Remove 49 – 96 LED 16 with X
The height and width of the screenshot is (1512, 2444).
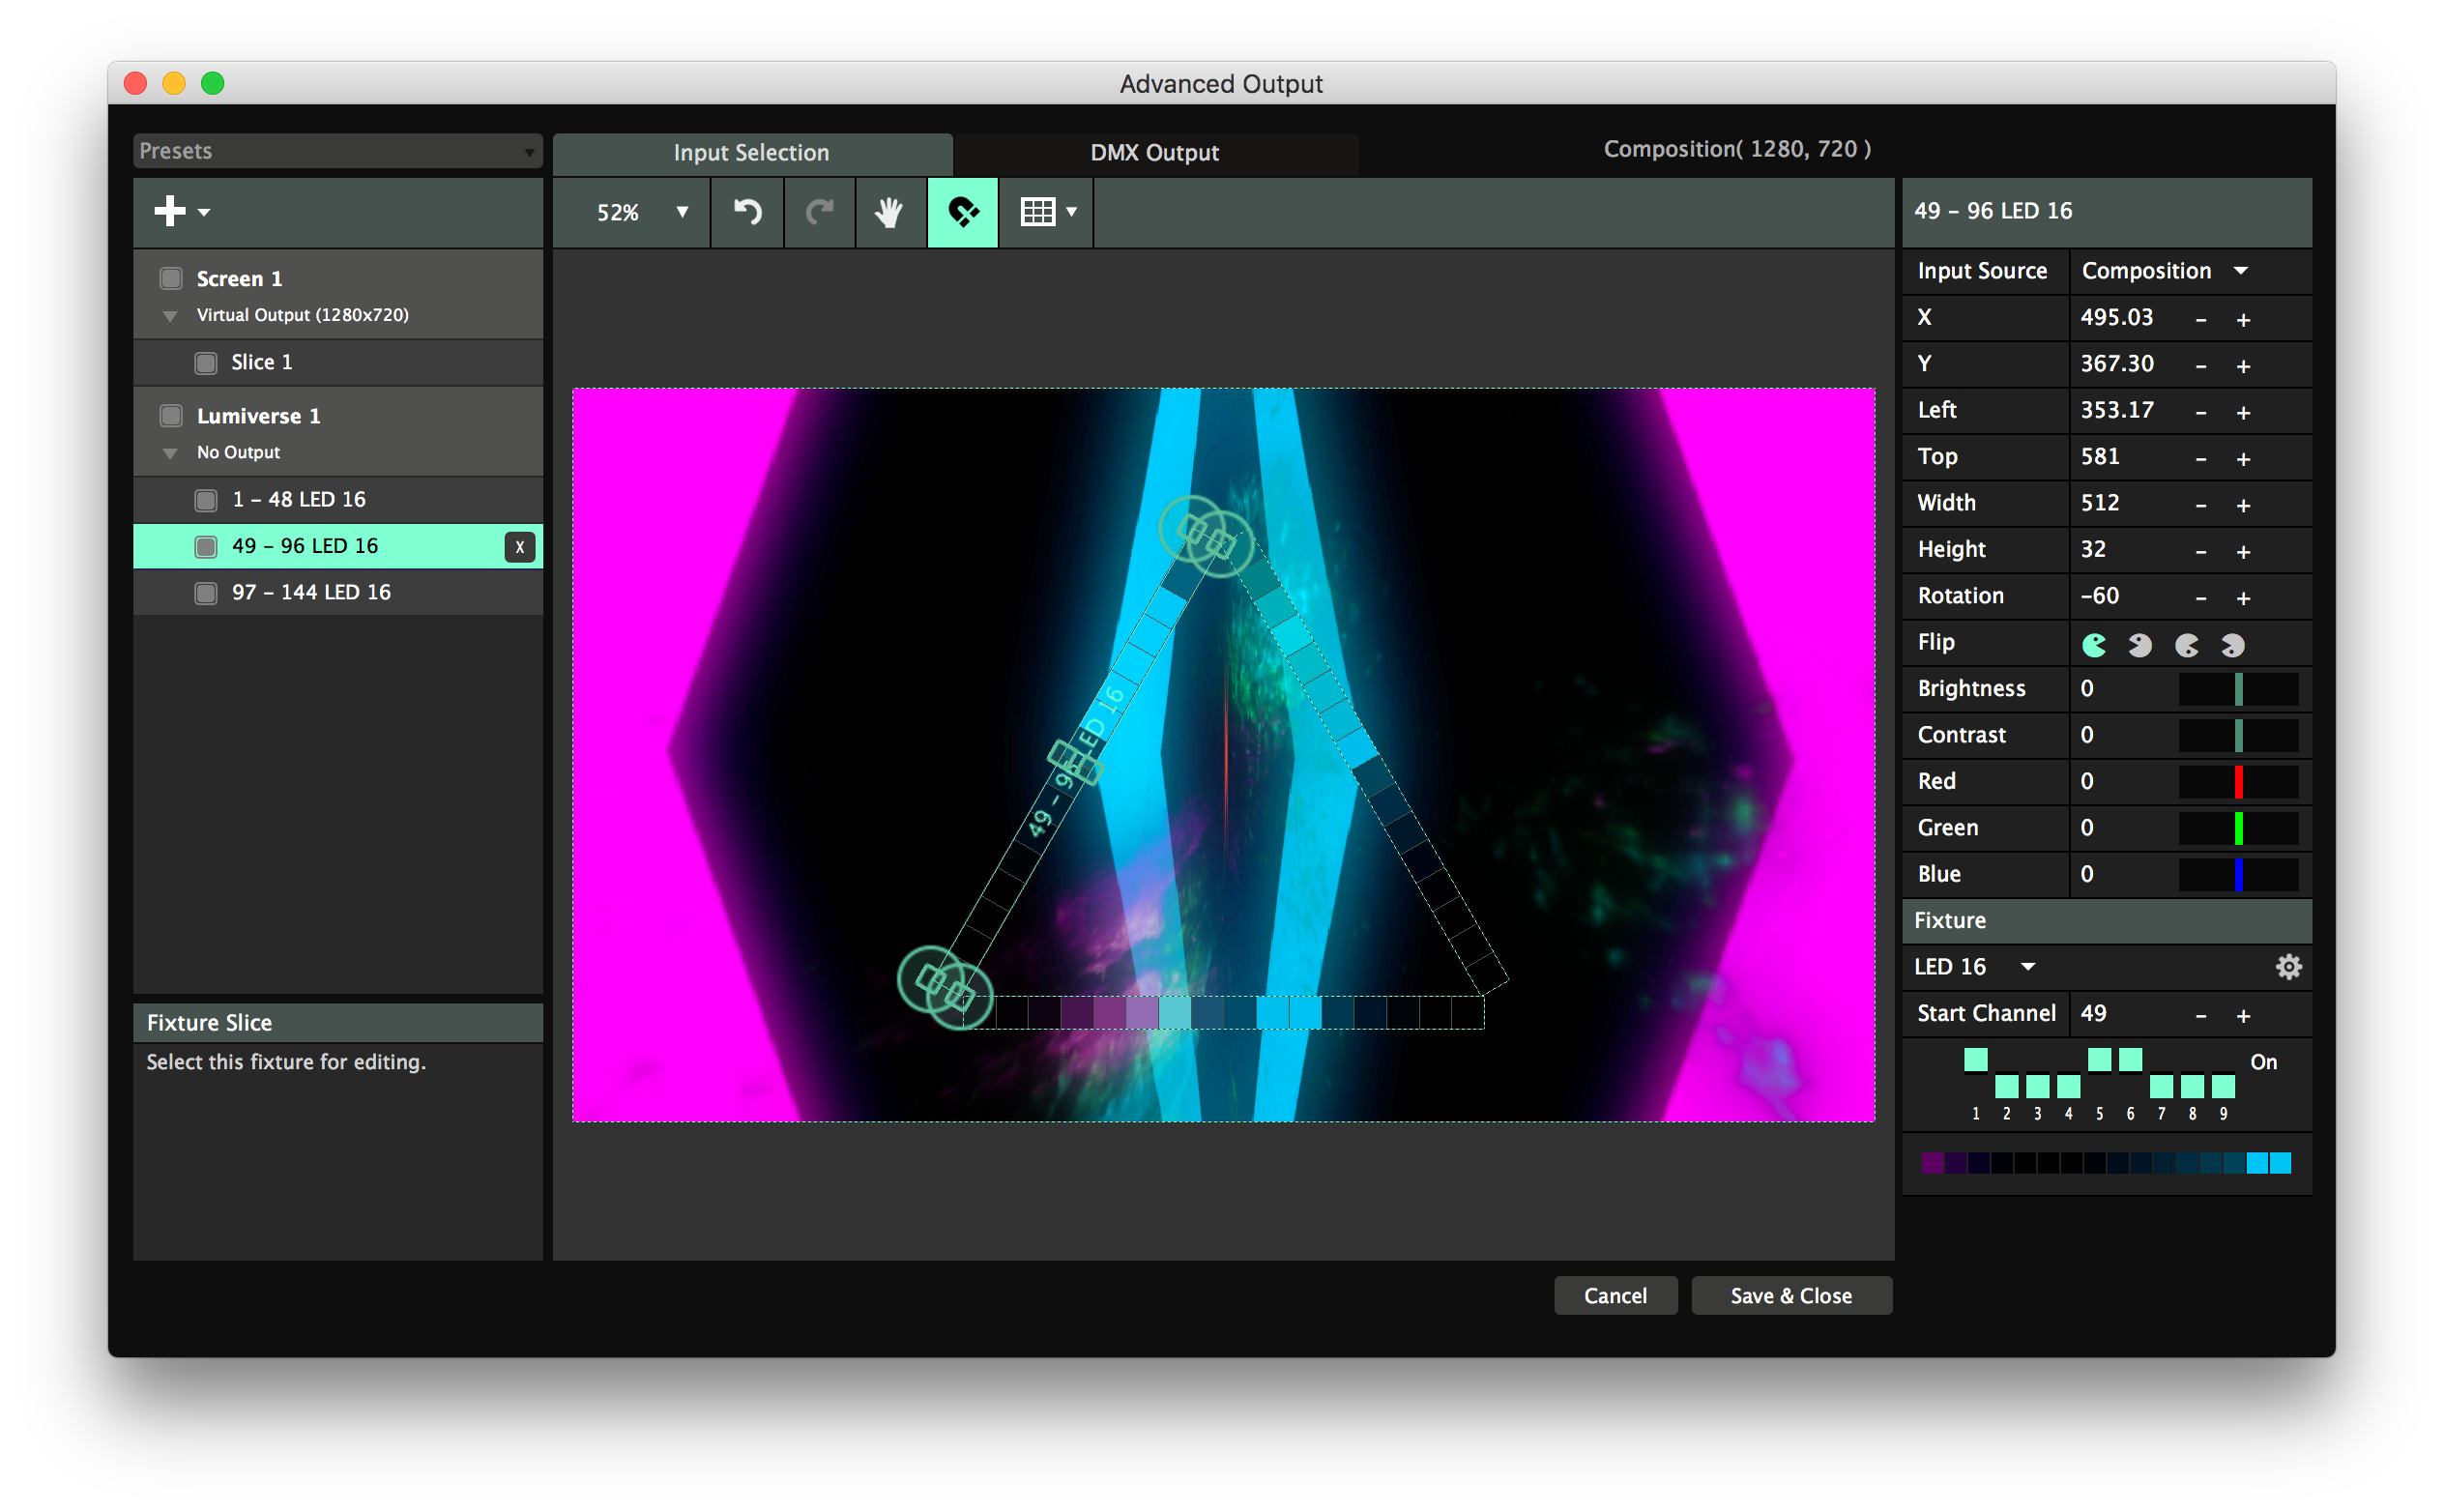point(520,547)
